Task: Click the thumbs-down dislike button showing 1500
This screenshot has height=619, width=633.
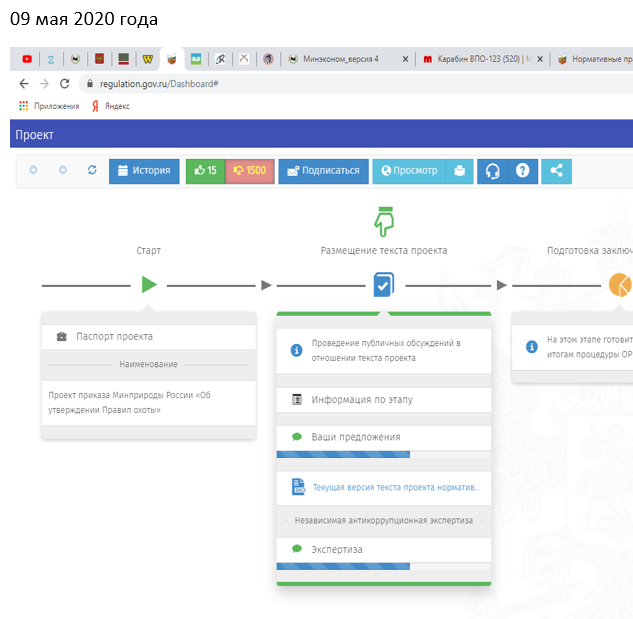Action: pyautogui.click(x=250, y=171)
